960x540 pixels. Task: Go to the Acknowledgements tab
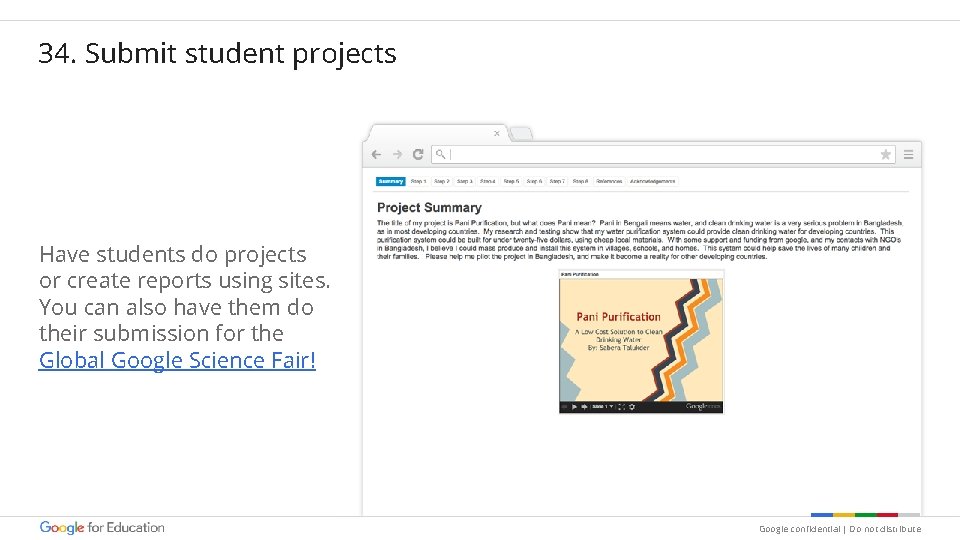[x=653, y=182]
